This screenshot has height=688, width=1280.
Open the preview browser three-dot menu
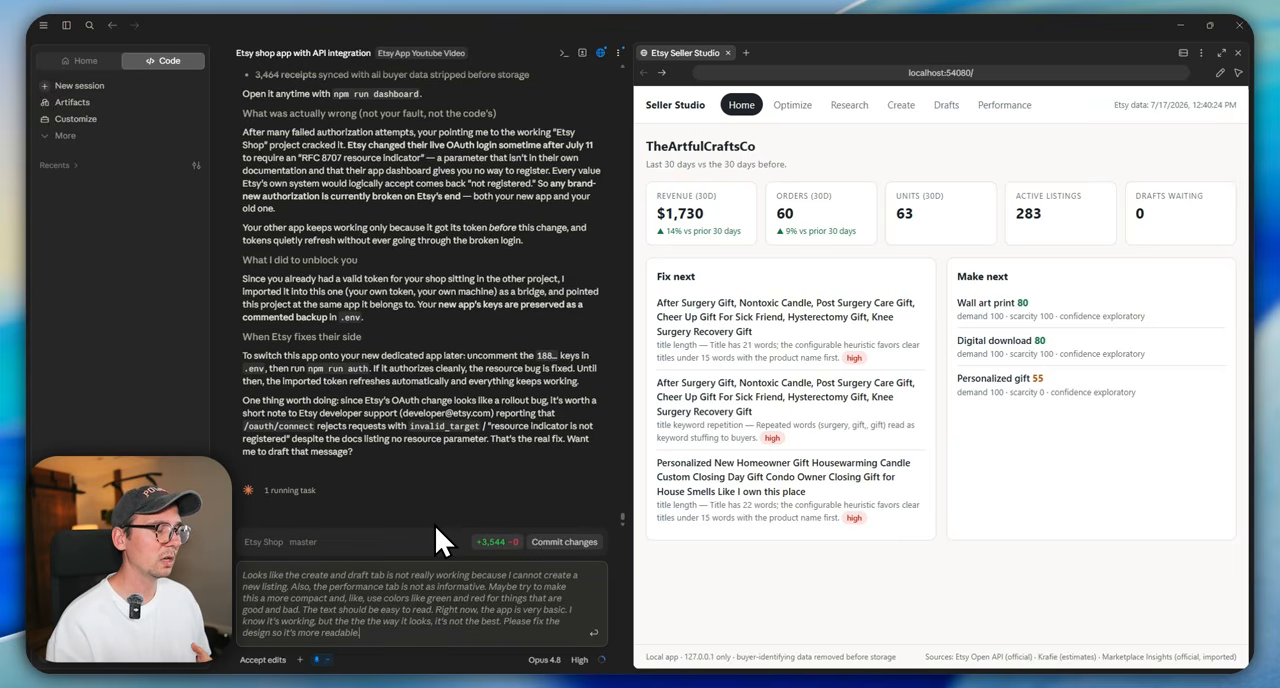pos(1201,53)
